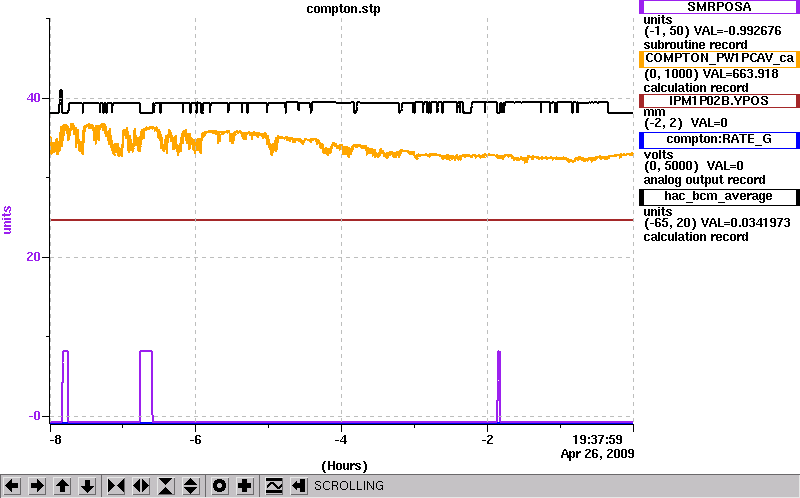Screen dimensions: 800x498
Task: Click the subroutine record text
Action: (x=695, y=45)
